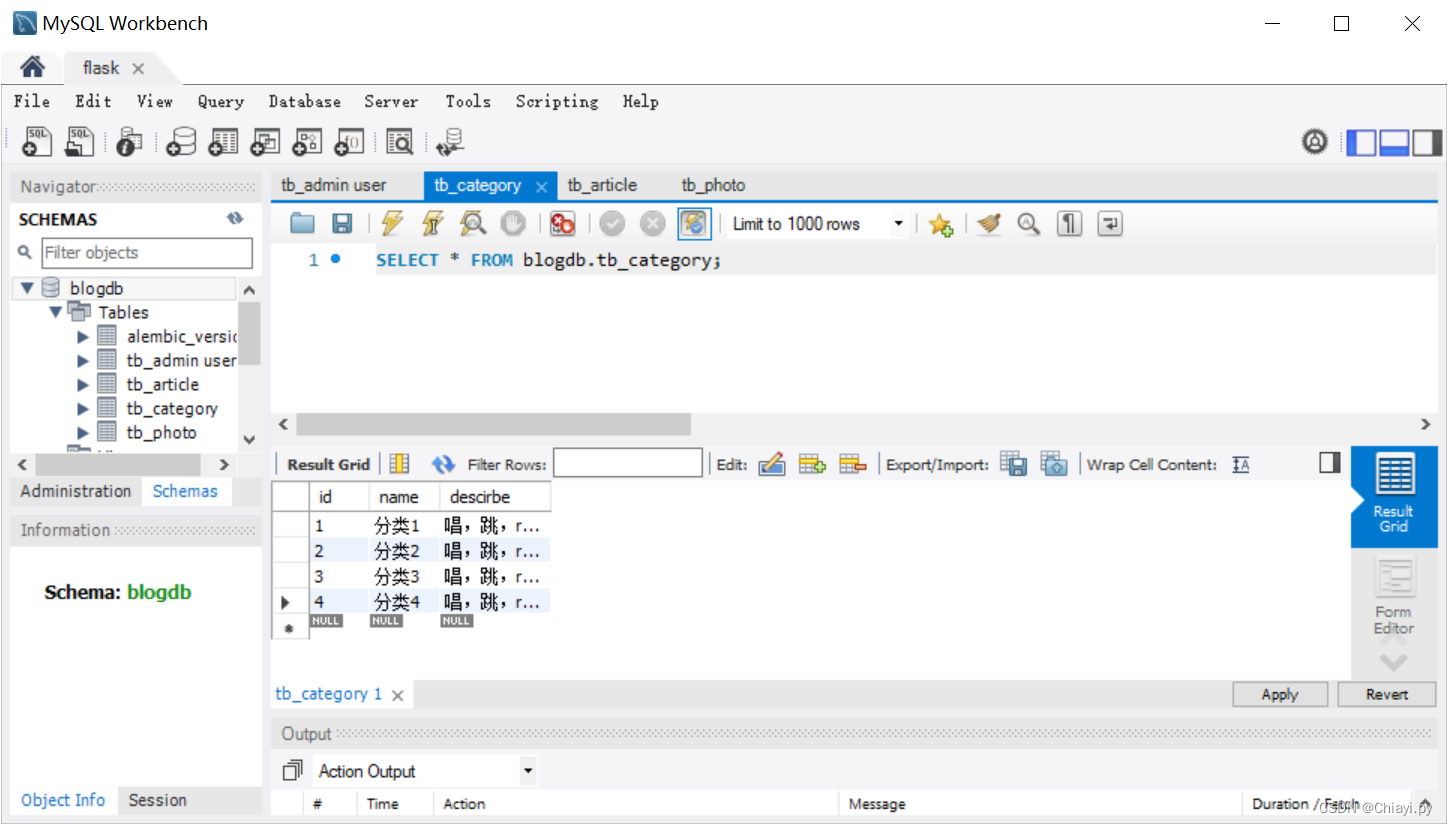This screenshot has width=1448, height=825.
Task: Switch to the tb_photo query tab
Action: 713,185
